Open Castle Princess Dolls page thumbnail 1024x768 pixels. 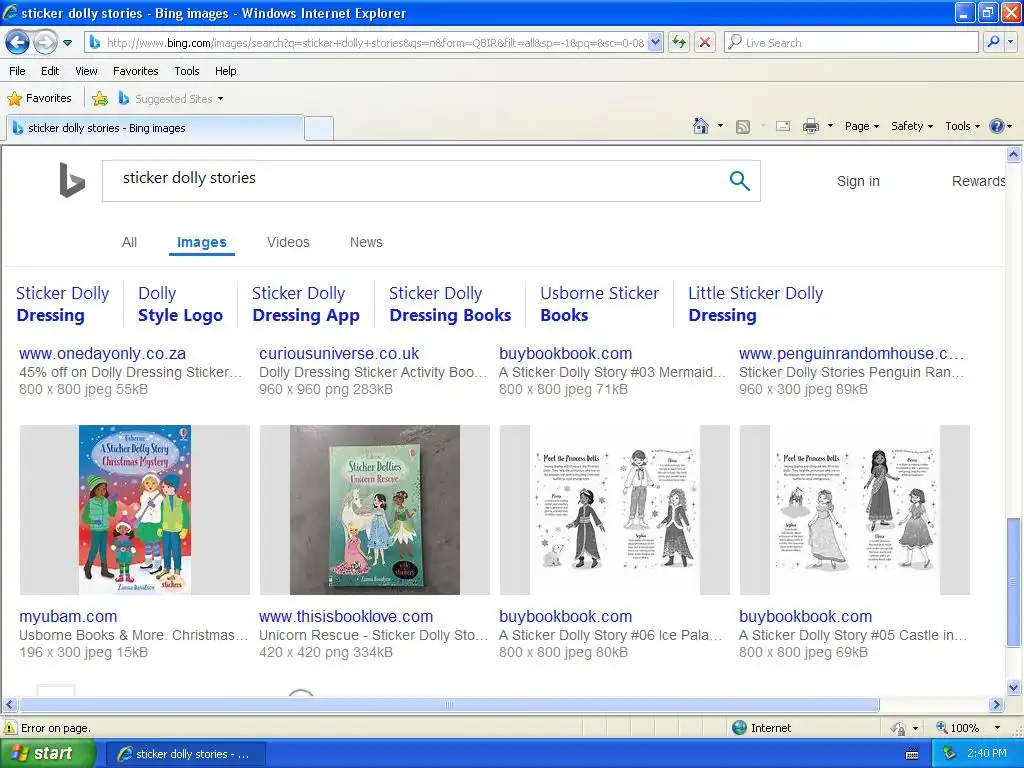pyautogui.click(x=854, y=509)
